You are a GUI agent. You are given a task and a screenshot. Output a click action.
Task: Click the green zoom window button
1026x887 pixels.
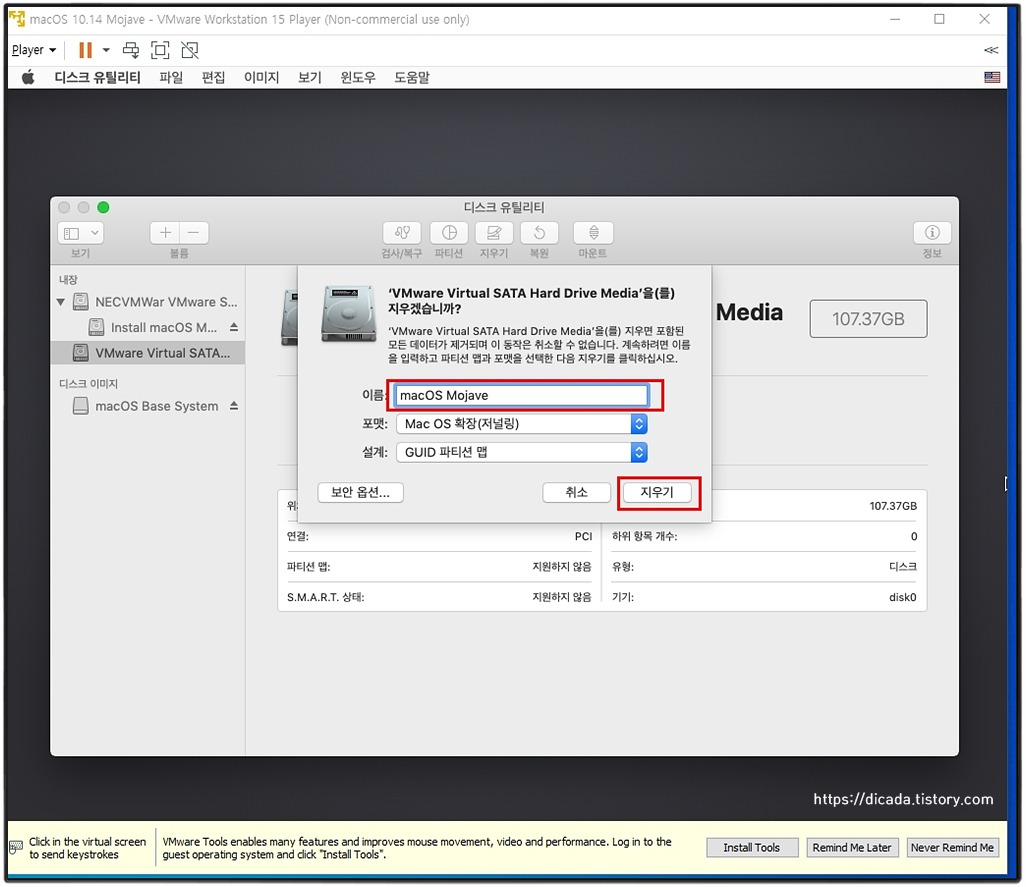[x=103, y=207]
